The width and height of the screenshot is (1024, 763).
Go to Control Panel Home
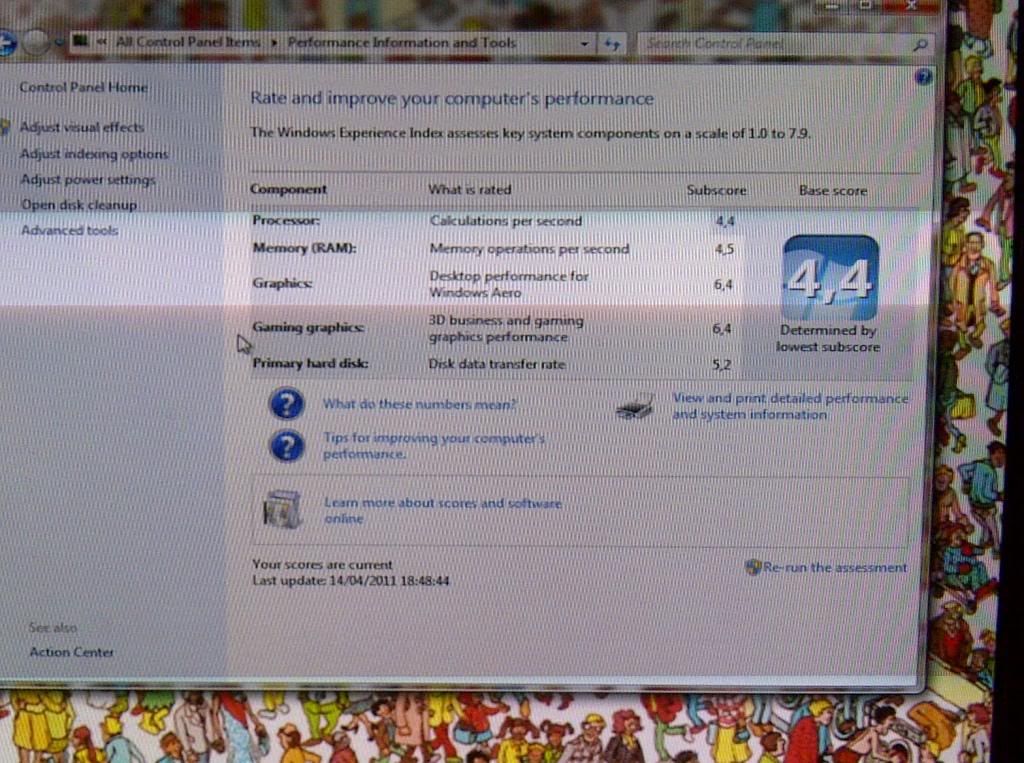tap(84, 87)
